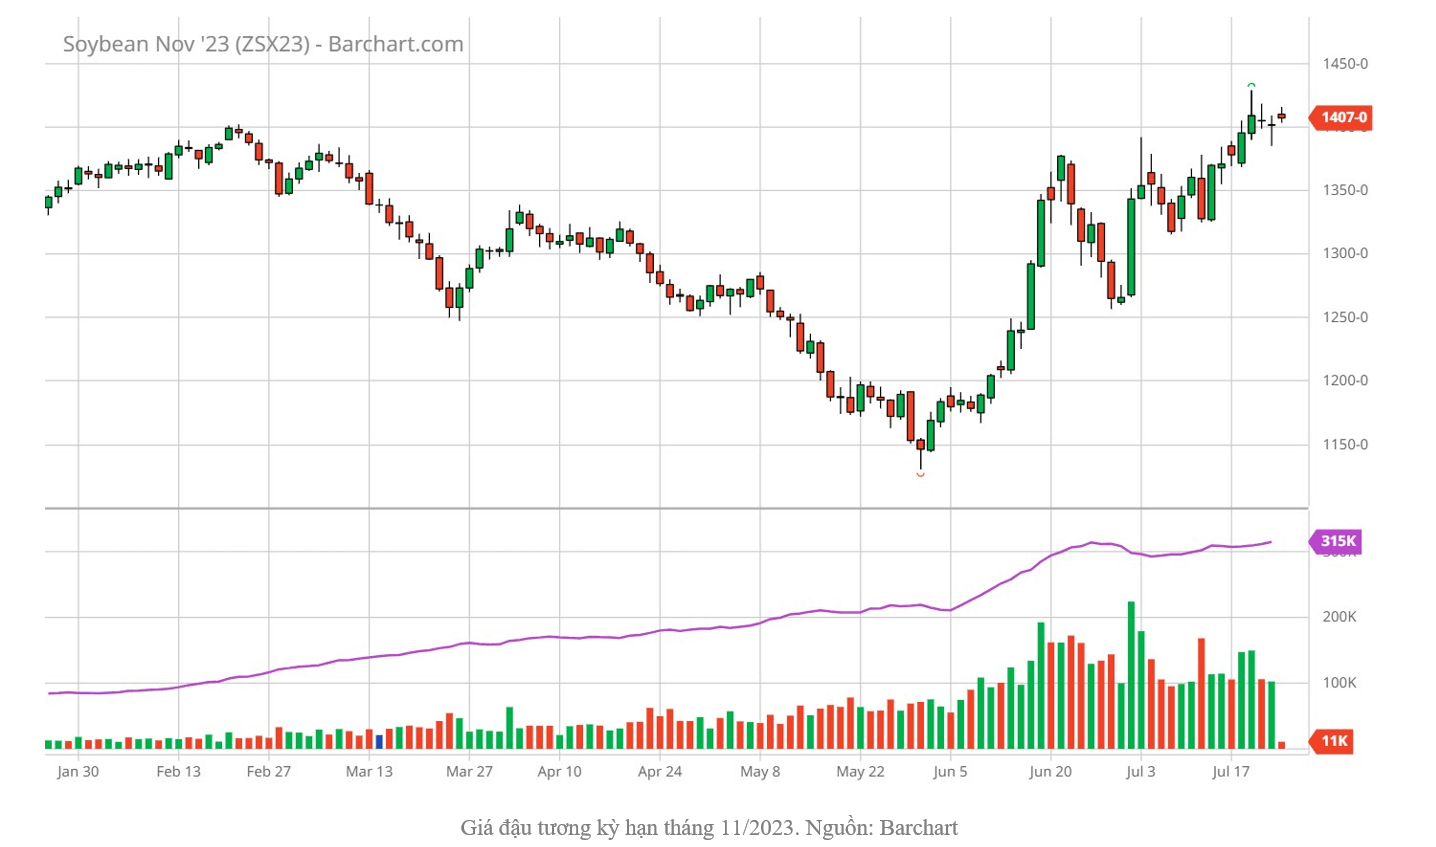Screen dimensions: 1436x847
Task: Click the Apr 10 date label
Action: 559,771
